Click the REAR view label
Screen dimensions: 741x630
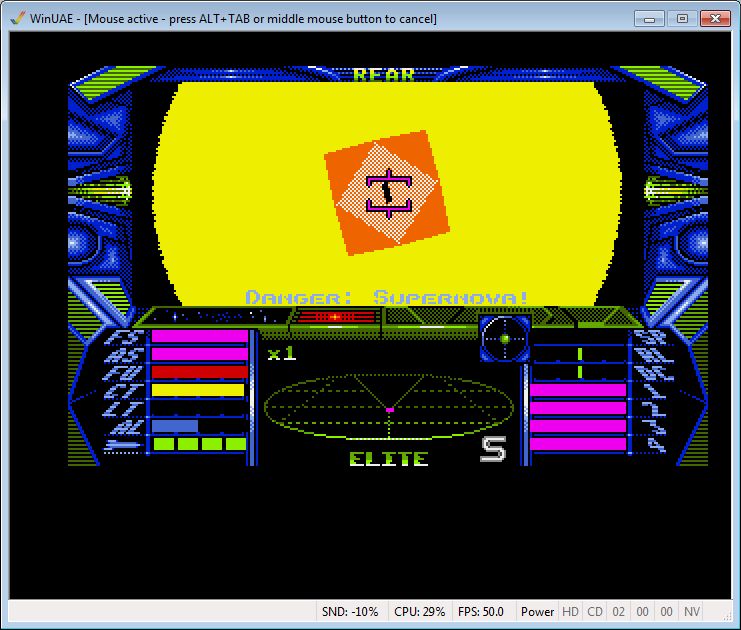click(x=384, y=75)
